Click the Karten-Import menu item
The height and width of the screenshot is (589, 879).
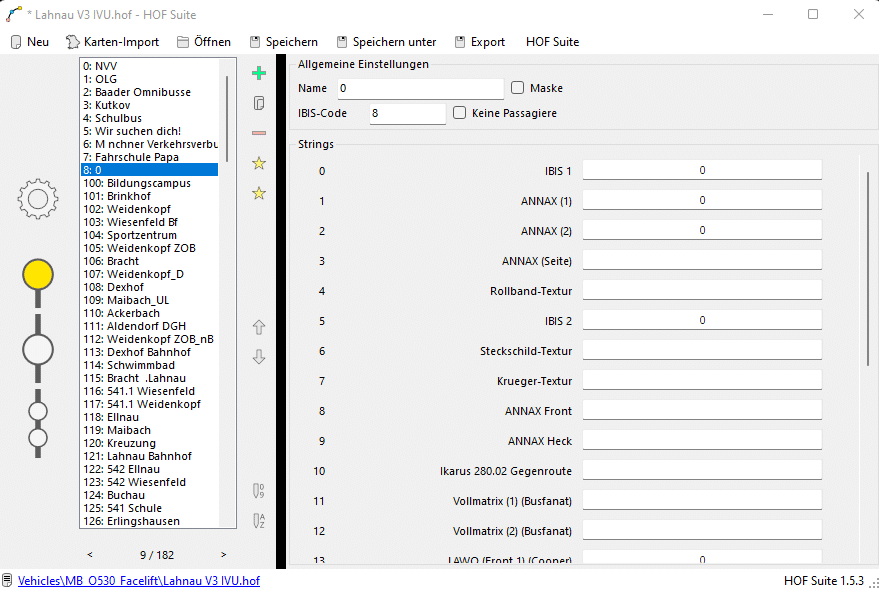[112, 42]
